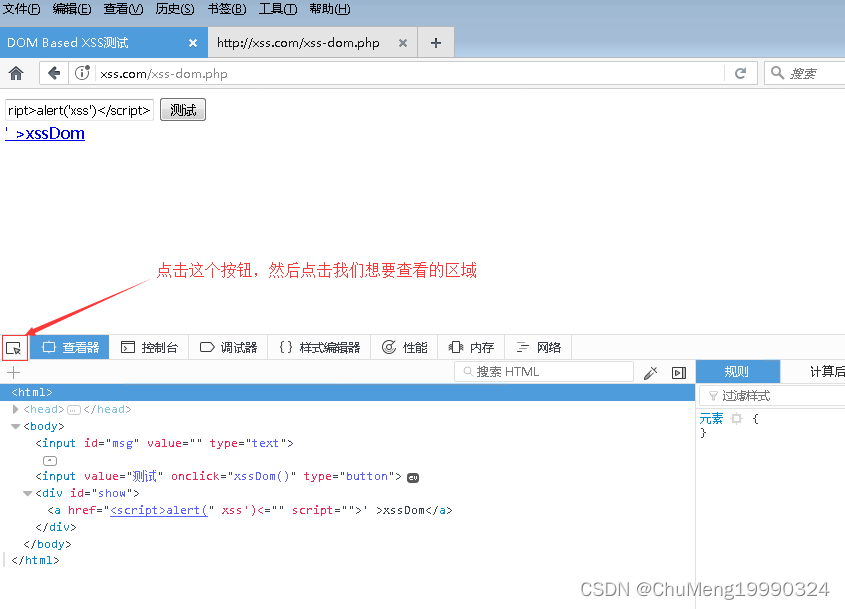The height and width of the screenshot is (609, 845).
Task: Click the search magnifier icon
Action: 777,73
